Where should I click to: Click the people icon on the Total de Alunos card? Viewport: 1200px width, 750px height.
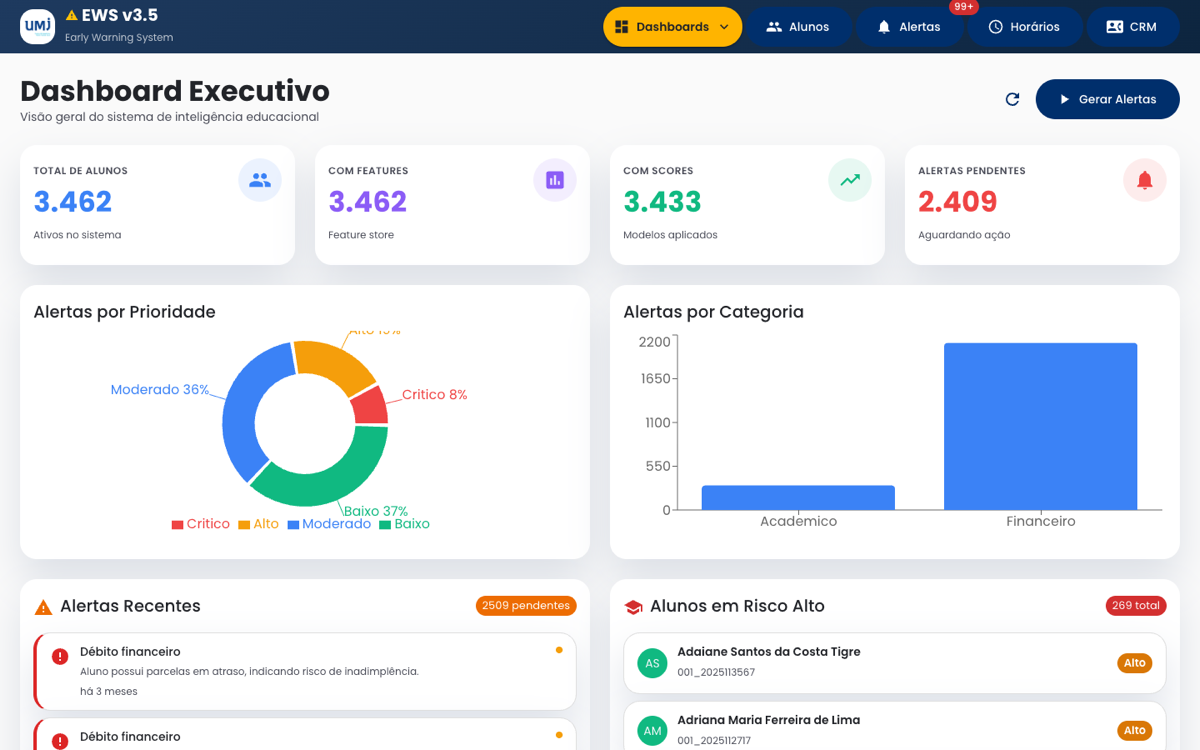[260, 180]
